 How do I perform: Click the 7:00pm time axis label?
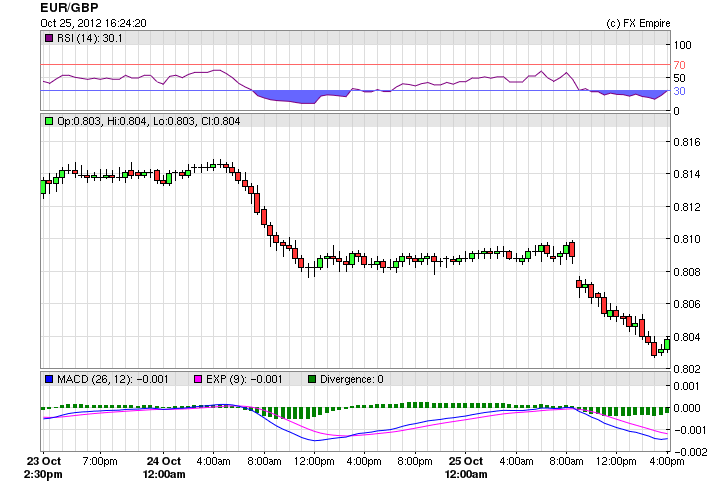pos(100,462)
